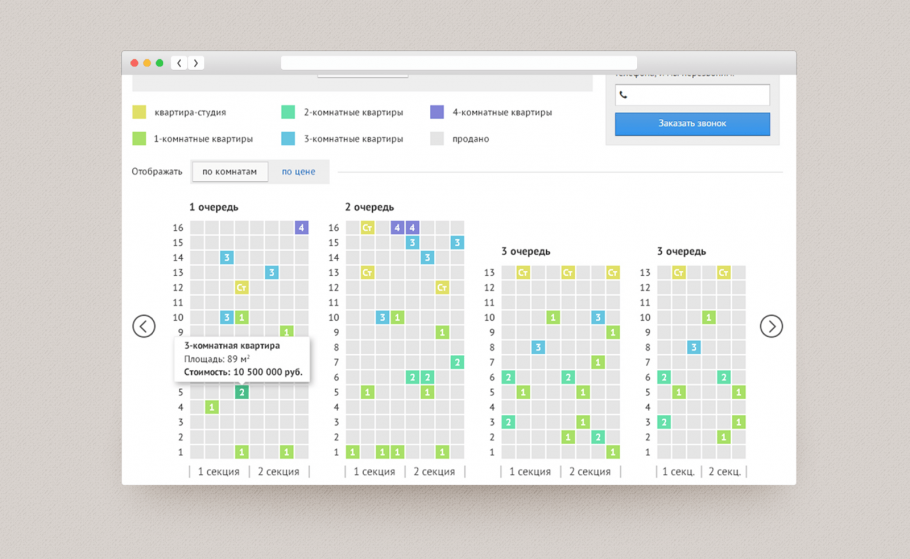Viewport: 910px width, 559px height.
Task: Switch display to «по комнатам»
Action: click(229, 172)
